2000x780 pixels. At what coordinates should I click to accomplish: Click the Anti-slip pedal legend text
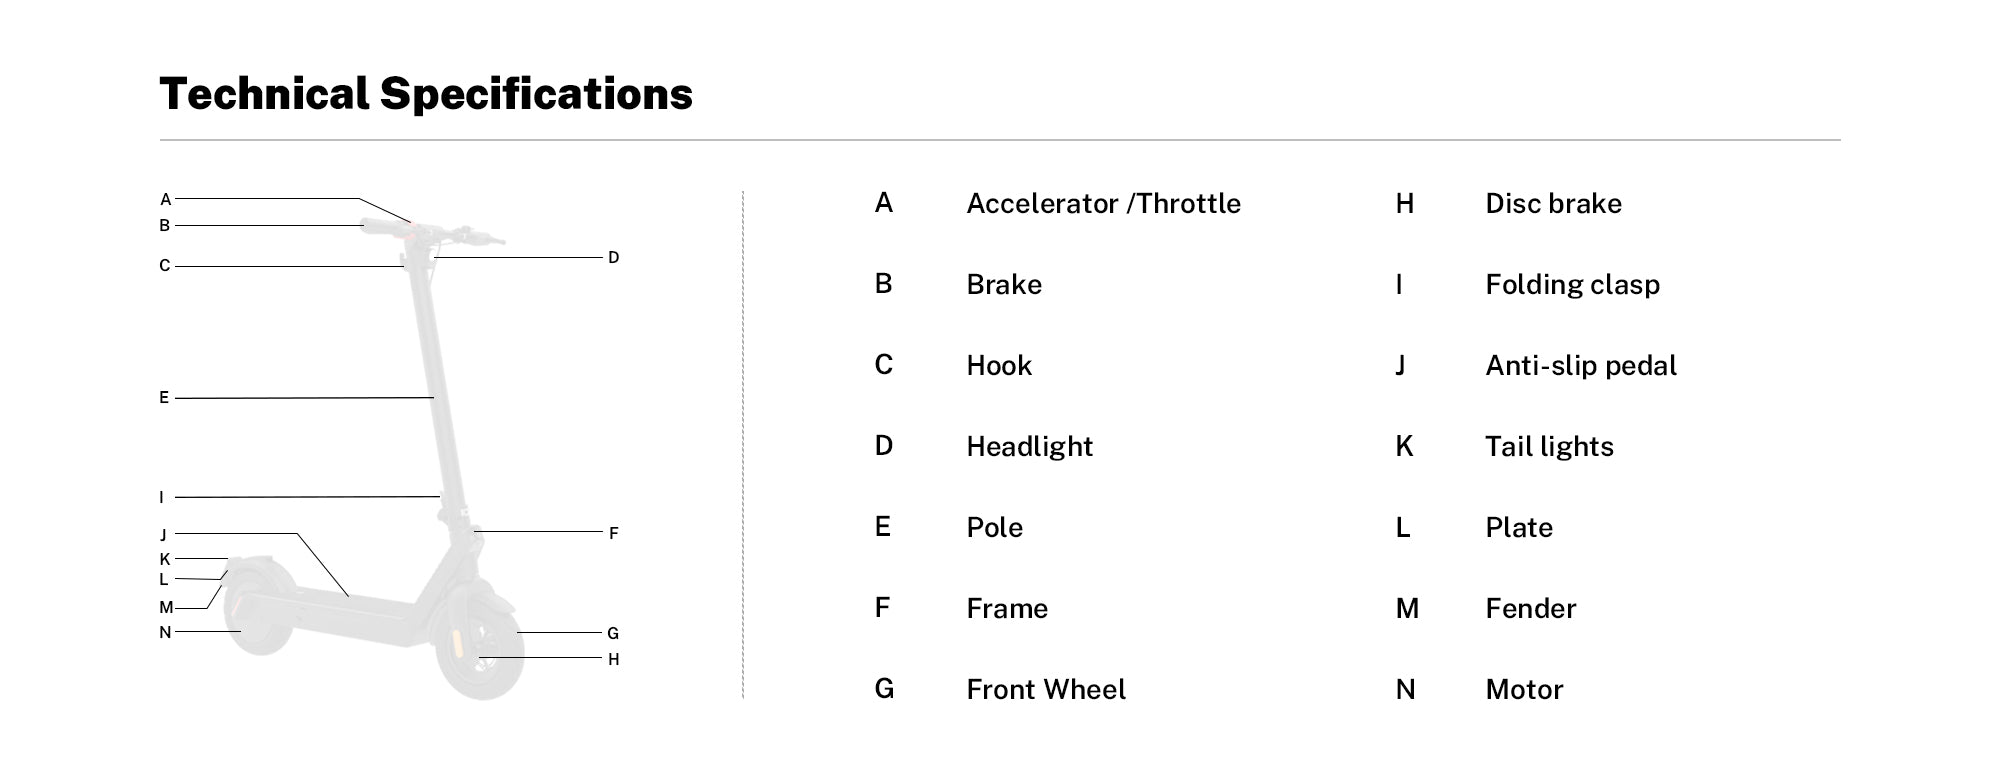tap(1580, 366)
